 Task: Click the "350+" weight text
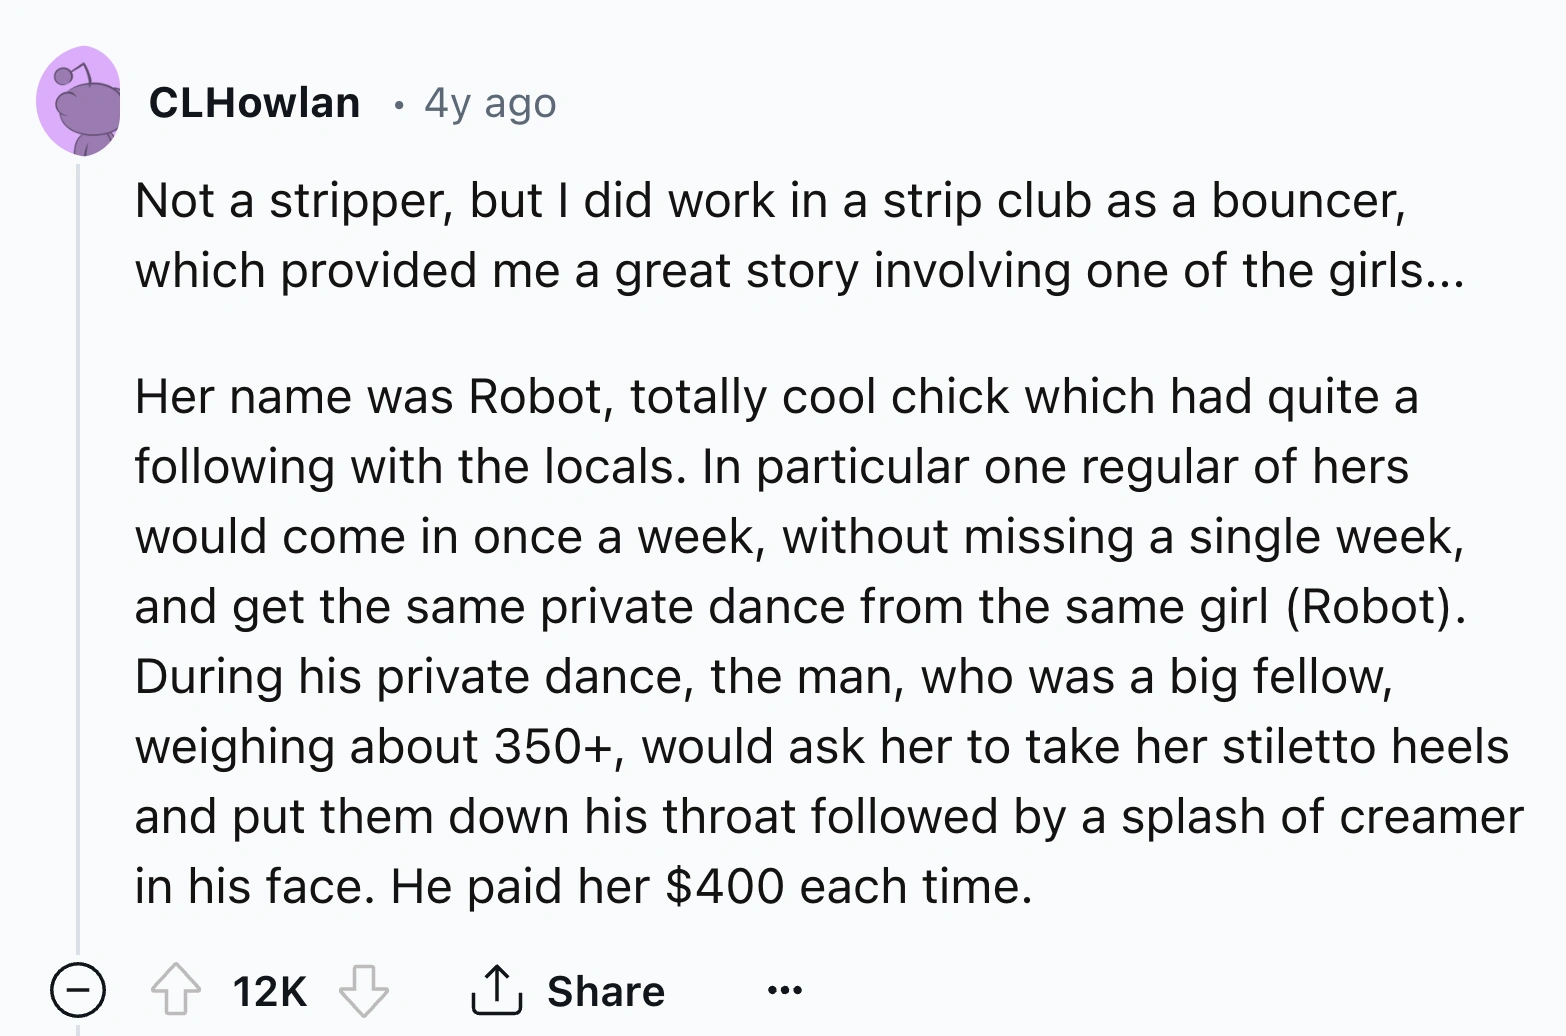pyautogui.click(x=553, y=746)
